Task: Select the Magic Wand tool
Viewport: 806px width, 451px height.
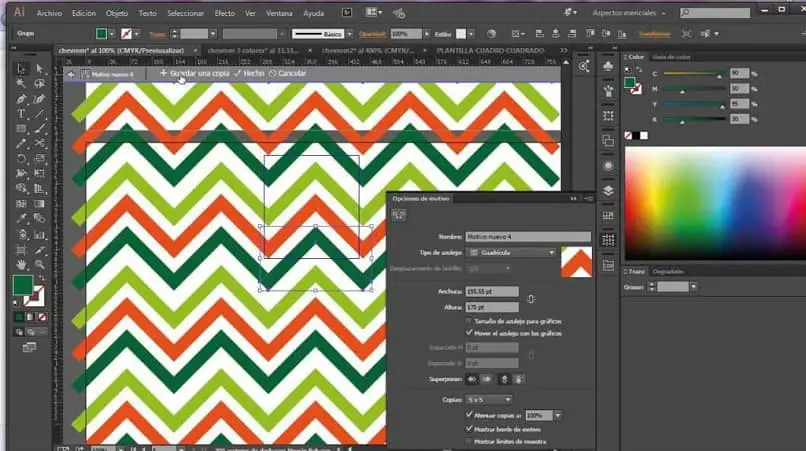Action: click(x=21, y=83)
